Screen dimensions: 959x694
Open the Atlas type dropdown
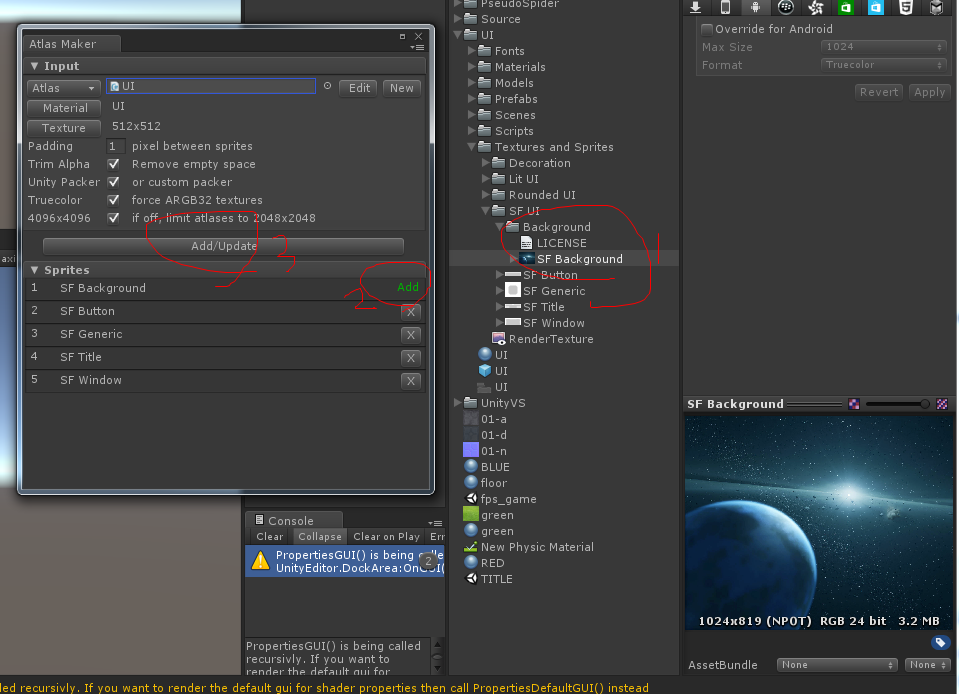coord(63,88)
